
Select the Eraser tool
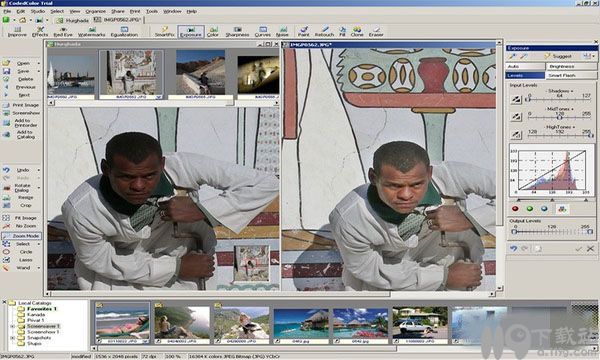click(376, 32)
